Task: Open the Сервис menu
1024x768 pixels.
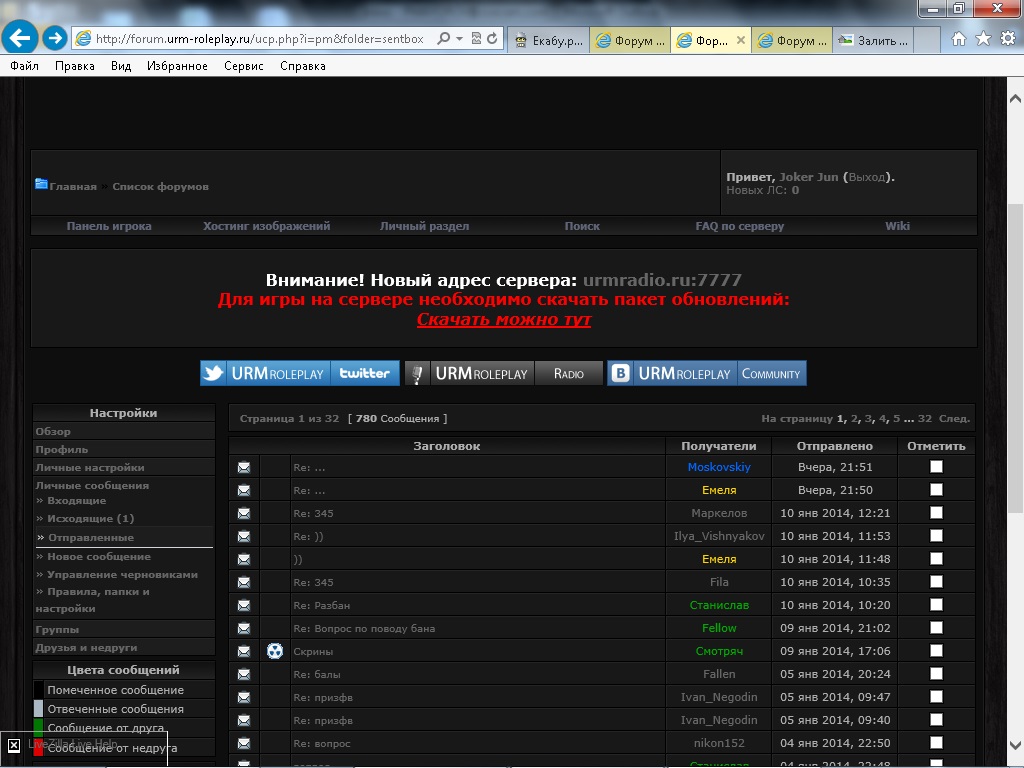Action: [244, 66]
